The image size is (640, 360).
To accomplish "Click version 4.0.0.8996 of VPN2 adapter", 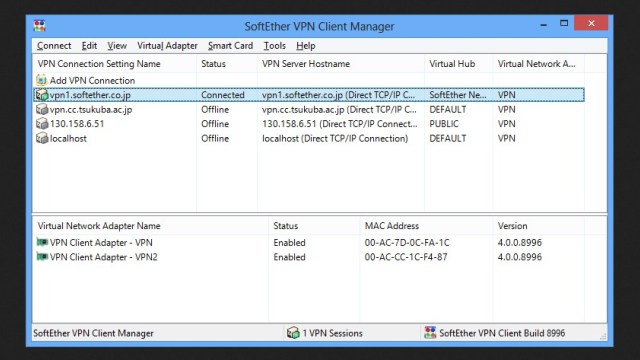I will click(x=520, y=257).
